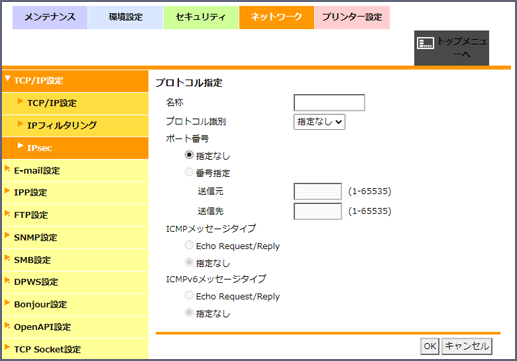
Task: Select the ネットワーク tab
Action: coord(276,17)
